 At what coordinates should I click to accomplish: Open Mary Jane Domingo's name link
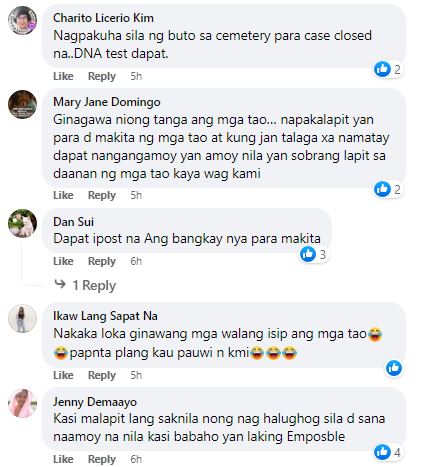107,102
